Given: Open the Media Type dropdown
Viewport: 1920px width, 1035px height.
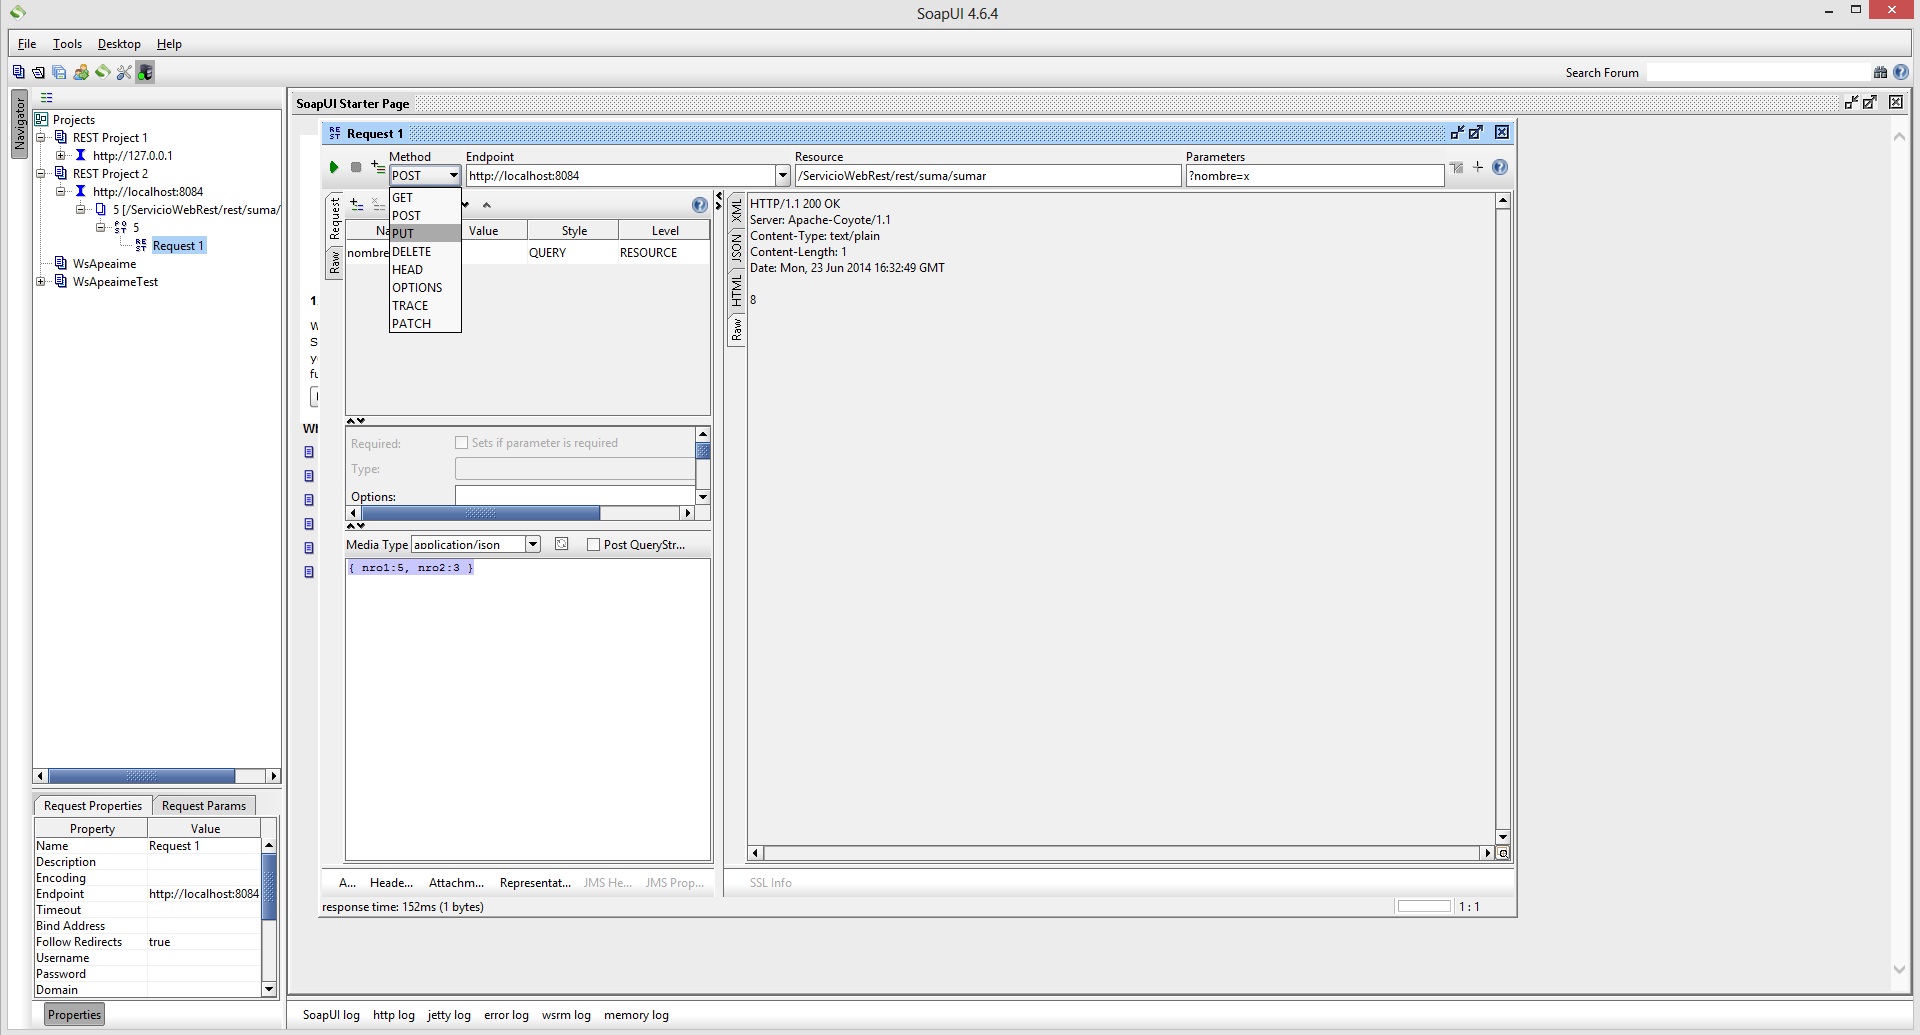Looking at the screenshot, I should [x=532, y=544].
